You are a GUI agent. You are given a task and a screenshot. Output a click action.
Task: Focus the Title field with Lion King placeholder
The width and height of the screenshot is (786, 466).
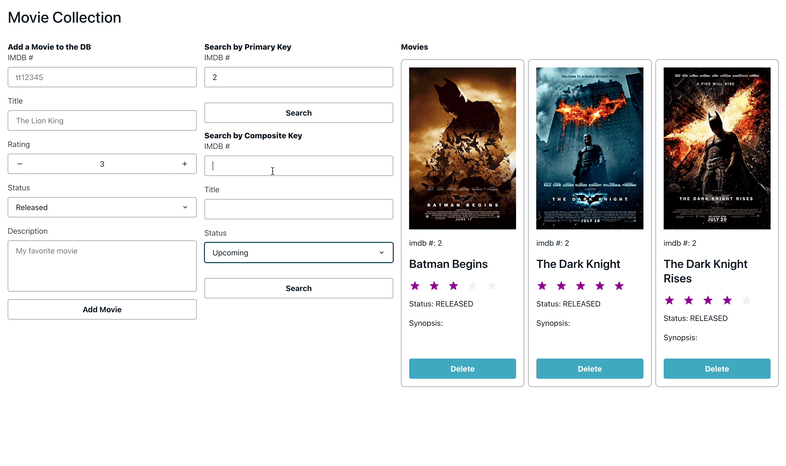click(102, 121)
